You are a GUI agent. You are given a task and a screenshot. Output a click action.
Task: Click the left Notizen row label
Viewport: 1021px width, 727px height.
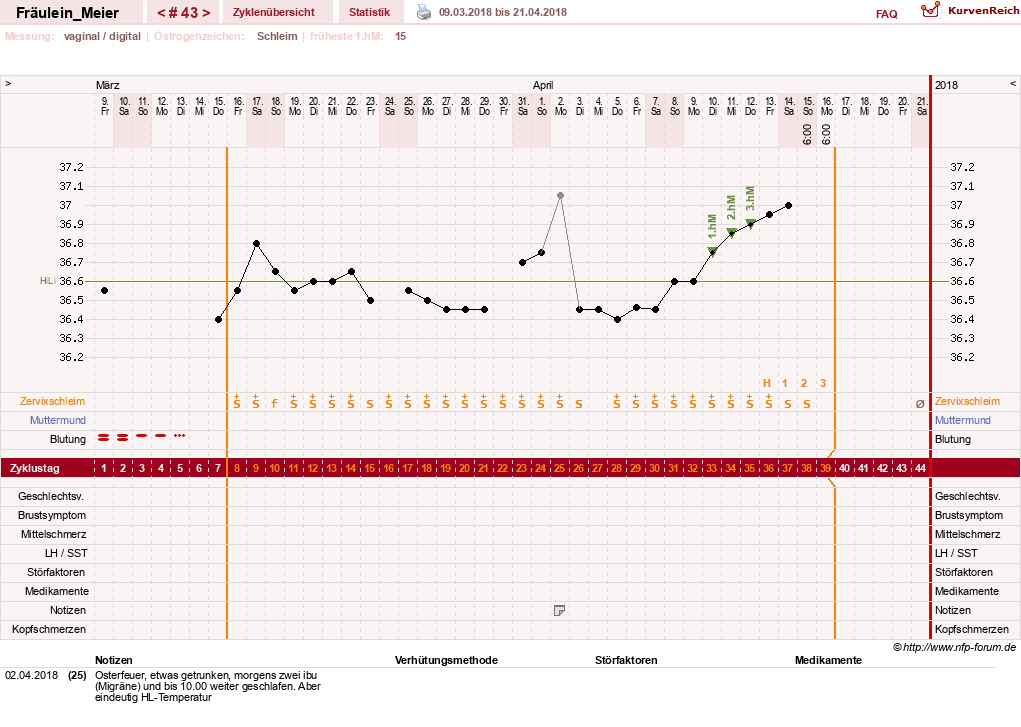[x=68, y=610]
